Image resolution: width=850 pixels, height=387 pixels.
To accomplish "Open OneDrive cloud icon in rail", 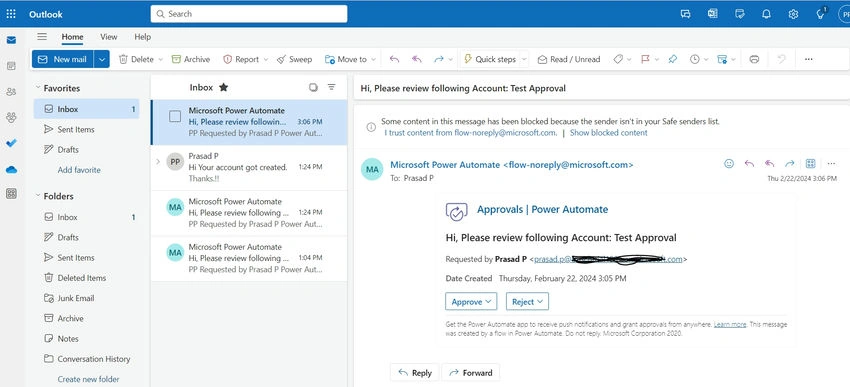I will click(x=11, y=170).
